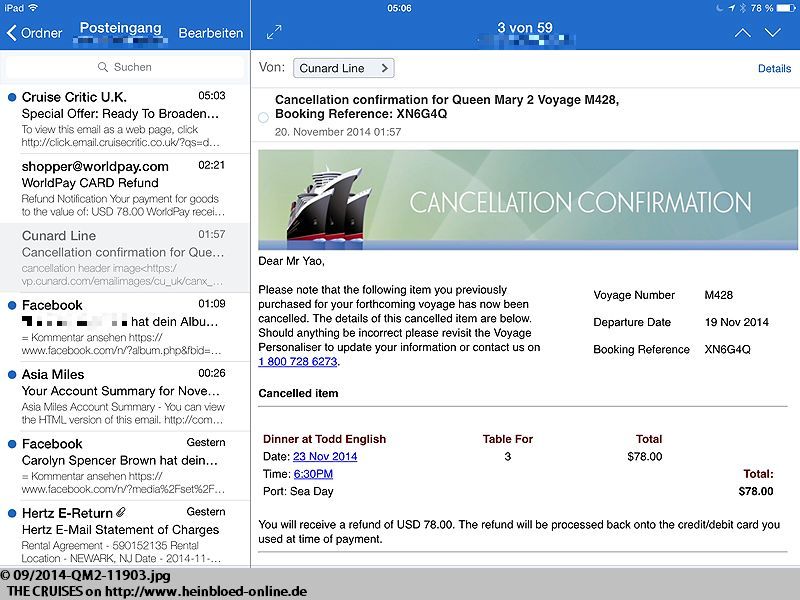Tap unread dot on Facebook Gestern email
800x600 pixels.
(12, 444)
